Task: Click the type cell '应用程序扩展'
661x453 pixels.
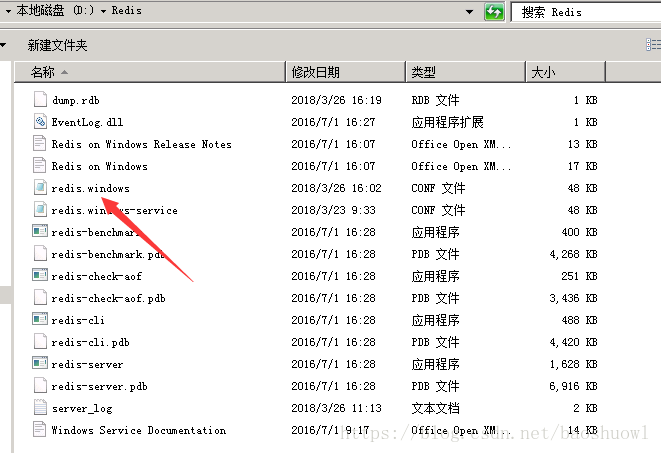Action: click(x=448, y=122)
